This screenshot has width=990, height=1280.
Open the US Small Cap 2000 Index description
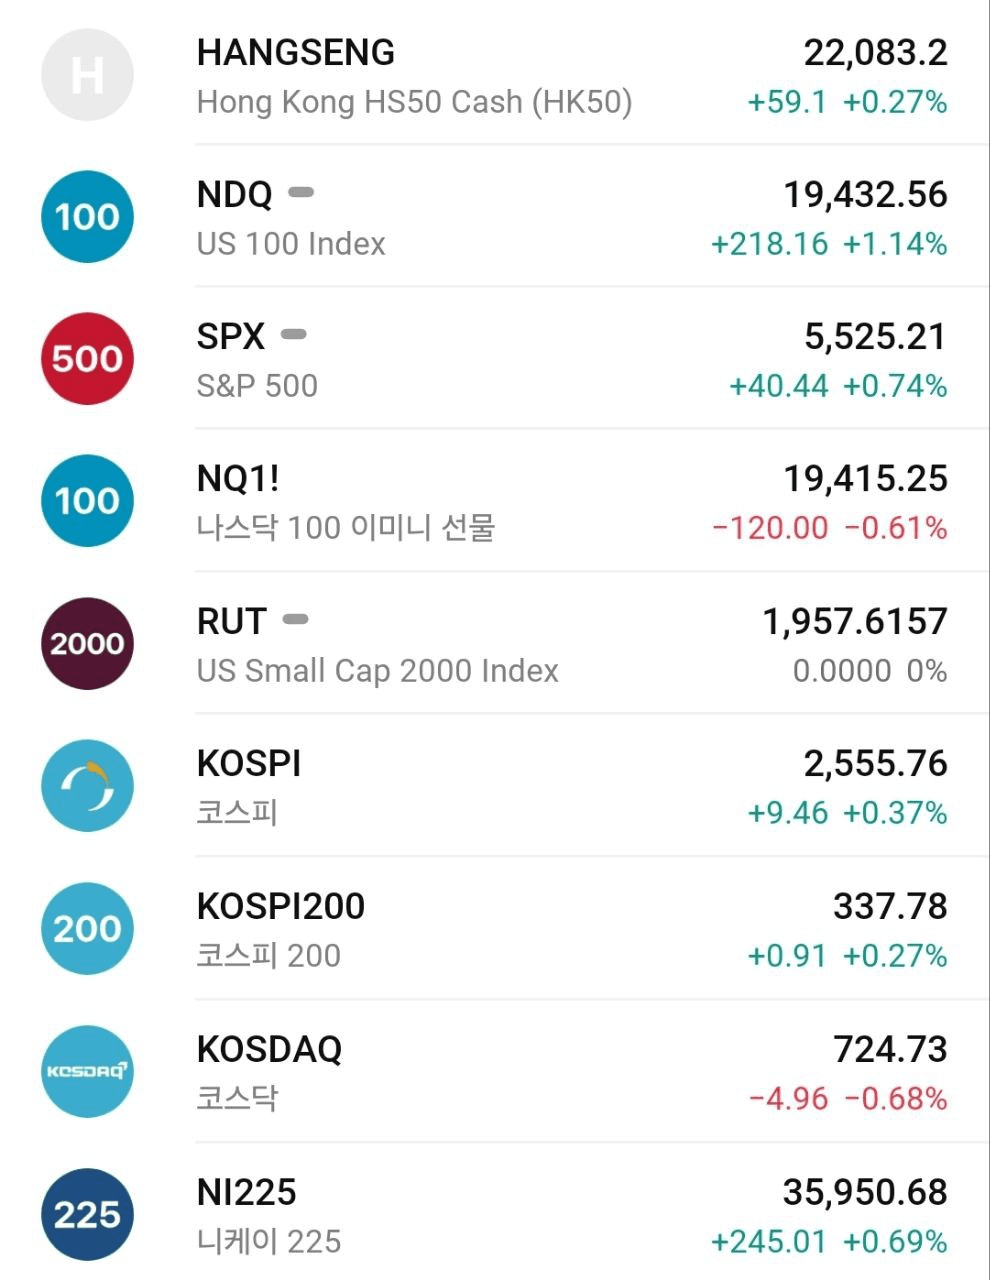coord(377,671)
